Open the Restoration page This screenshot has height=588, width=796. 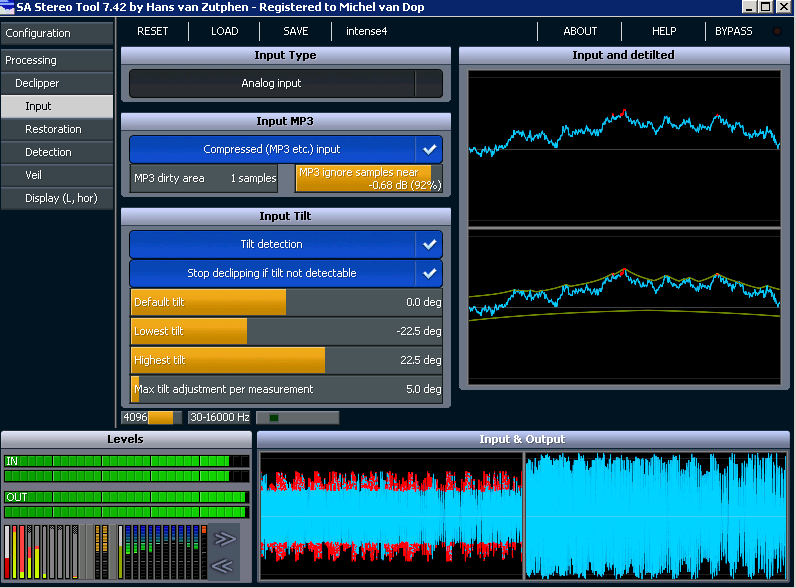tap(57, 129)
